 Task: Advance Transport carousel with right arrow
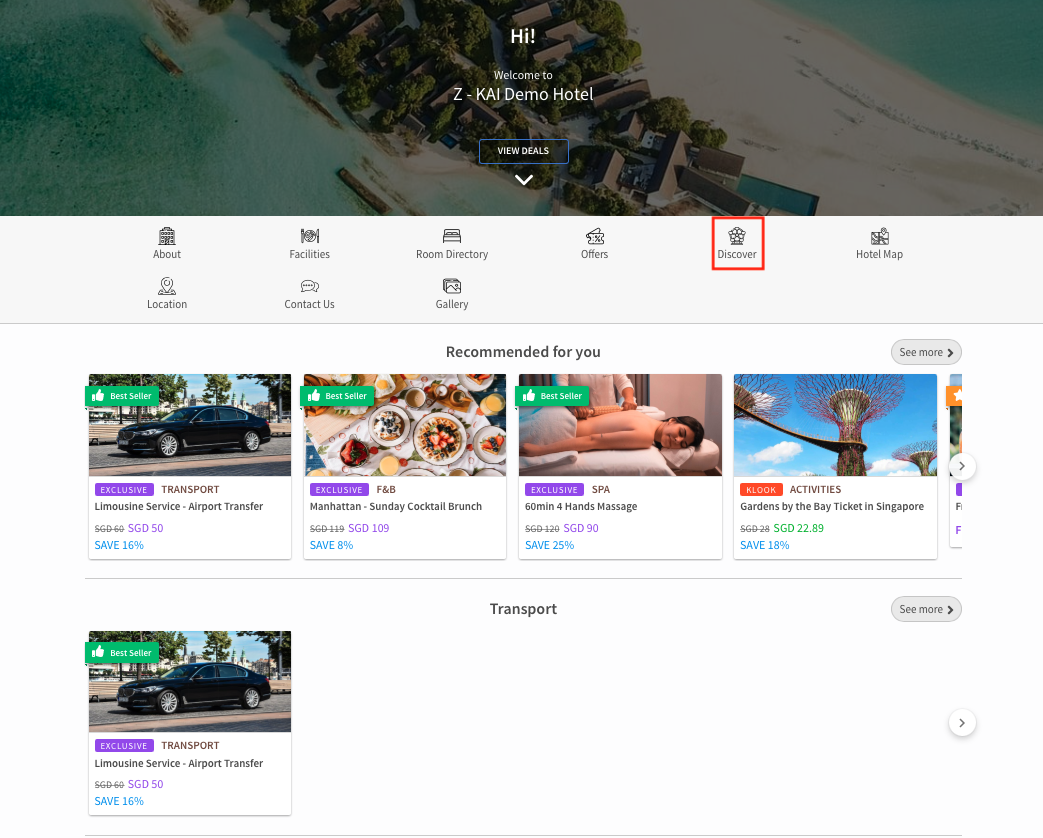(962, 723)
